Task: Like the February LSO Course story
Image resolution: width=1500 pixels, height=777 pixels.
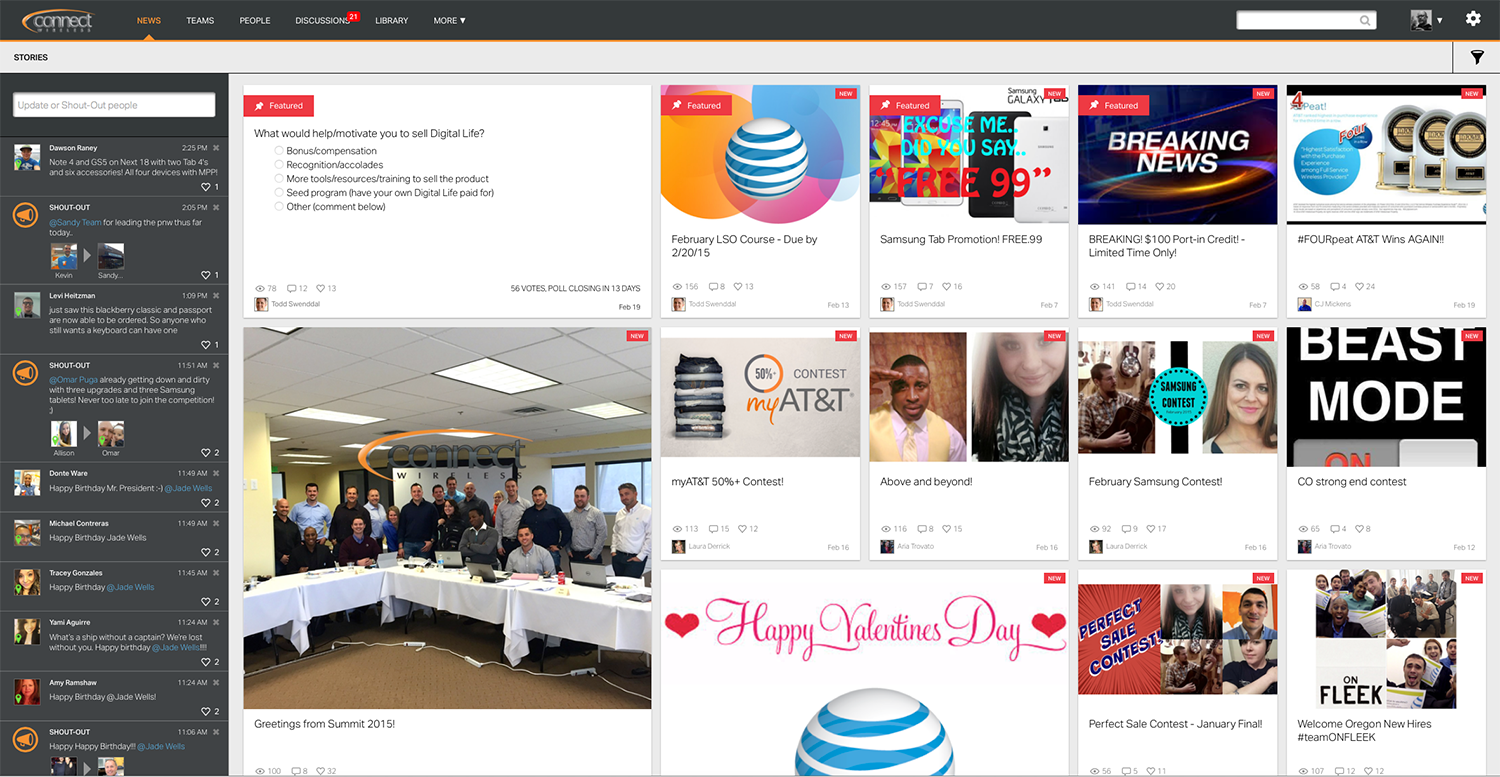Action: (x=737, y=287)
